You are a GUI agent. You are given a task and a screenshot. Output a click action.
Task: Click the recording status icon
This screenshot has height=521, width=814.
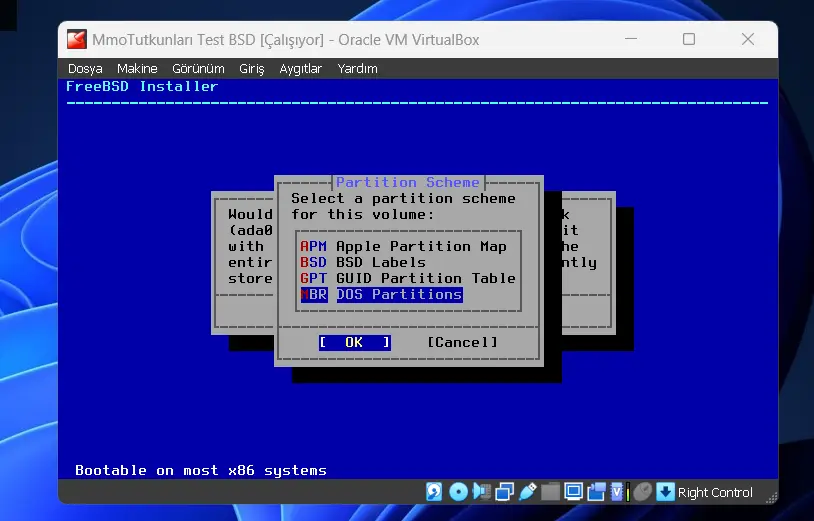(x=596, y=491)
